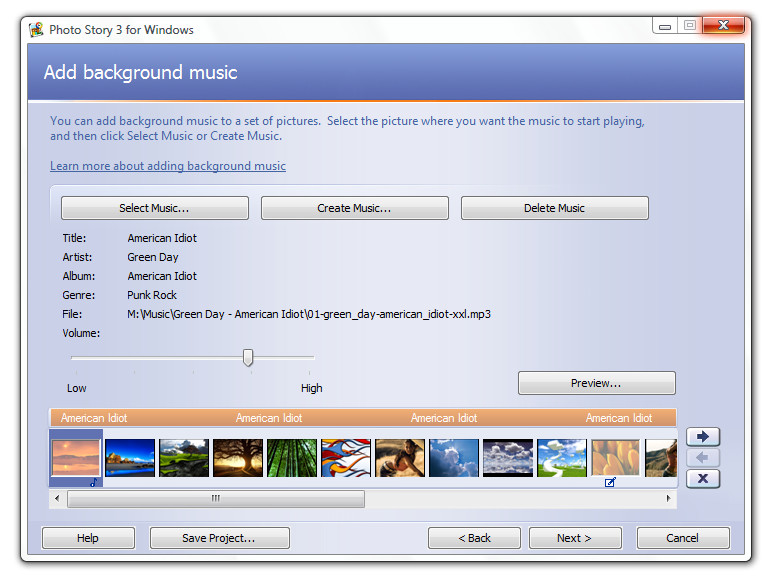
Task: Select the dark cloudy sky thumbnail
Action: [x=508, y=458]
